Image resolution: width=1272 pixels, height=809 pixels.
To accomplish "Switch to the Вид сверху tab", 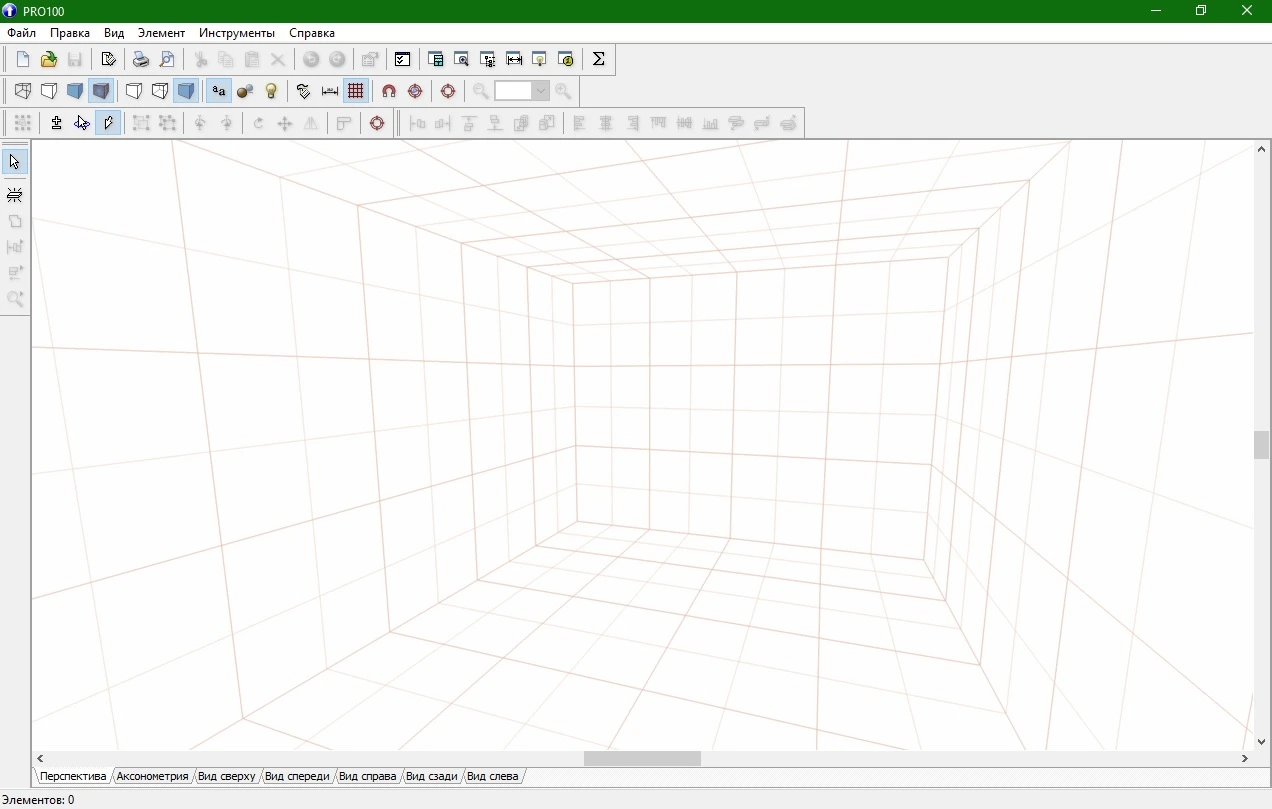I will click(x=227, y=776).
